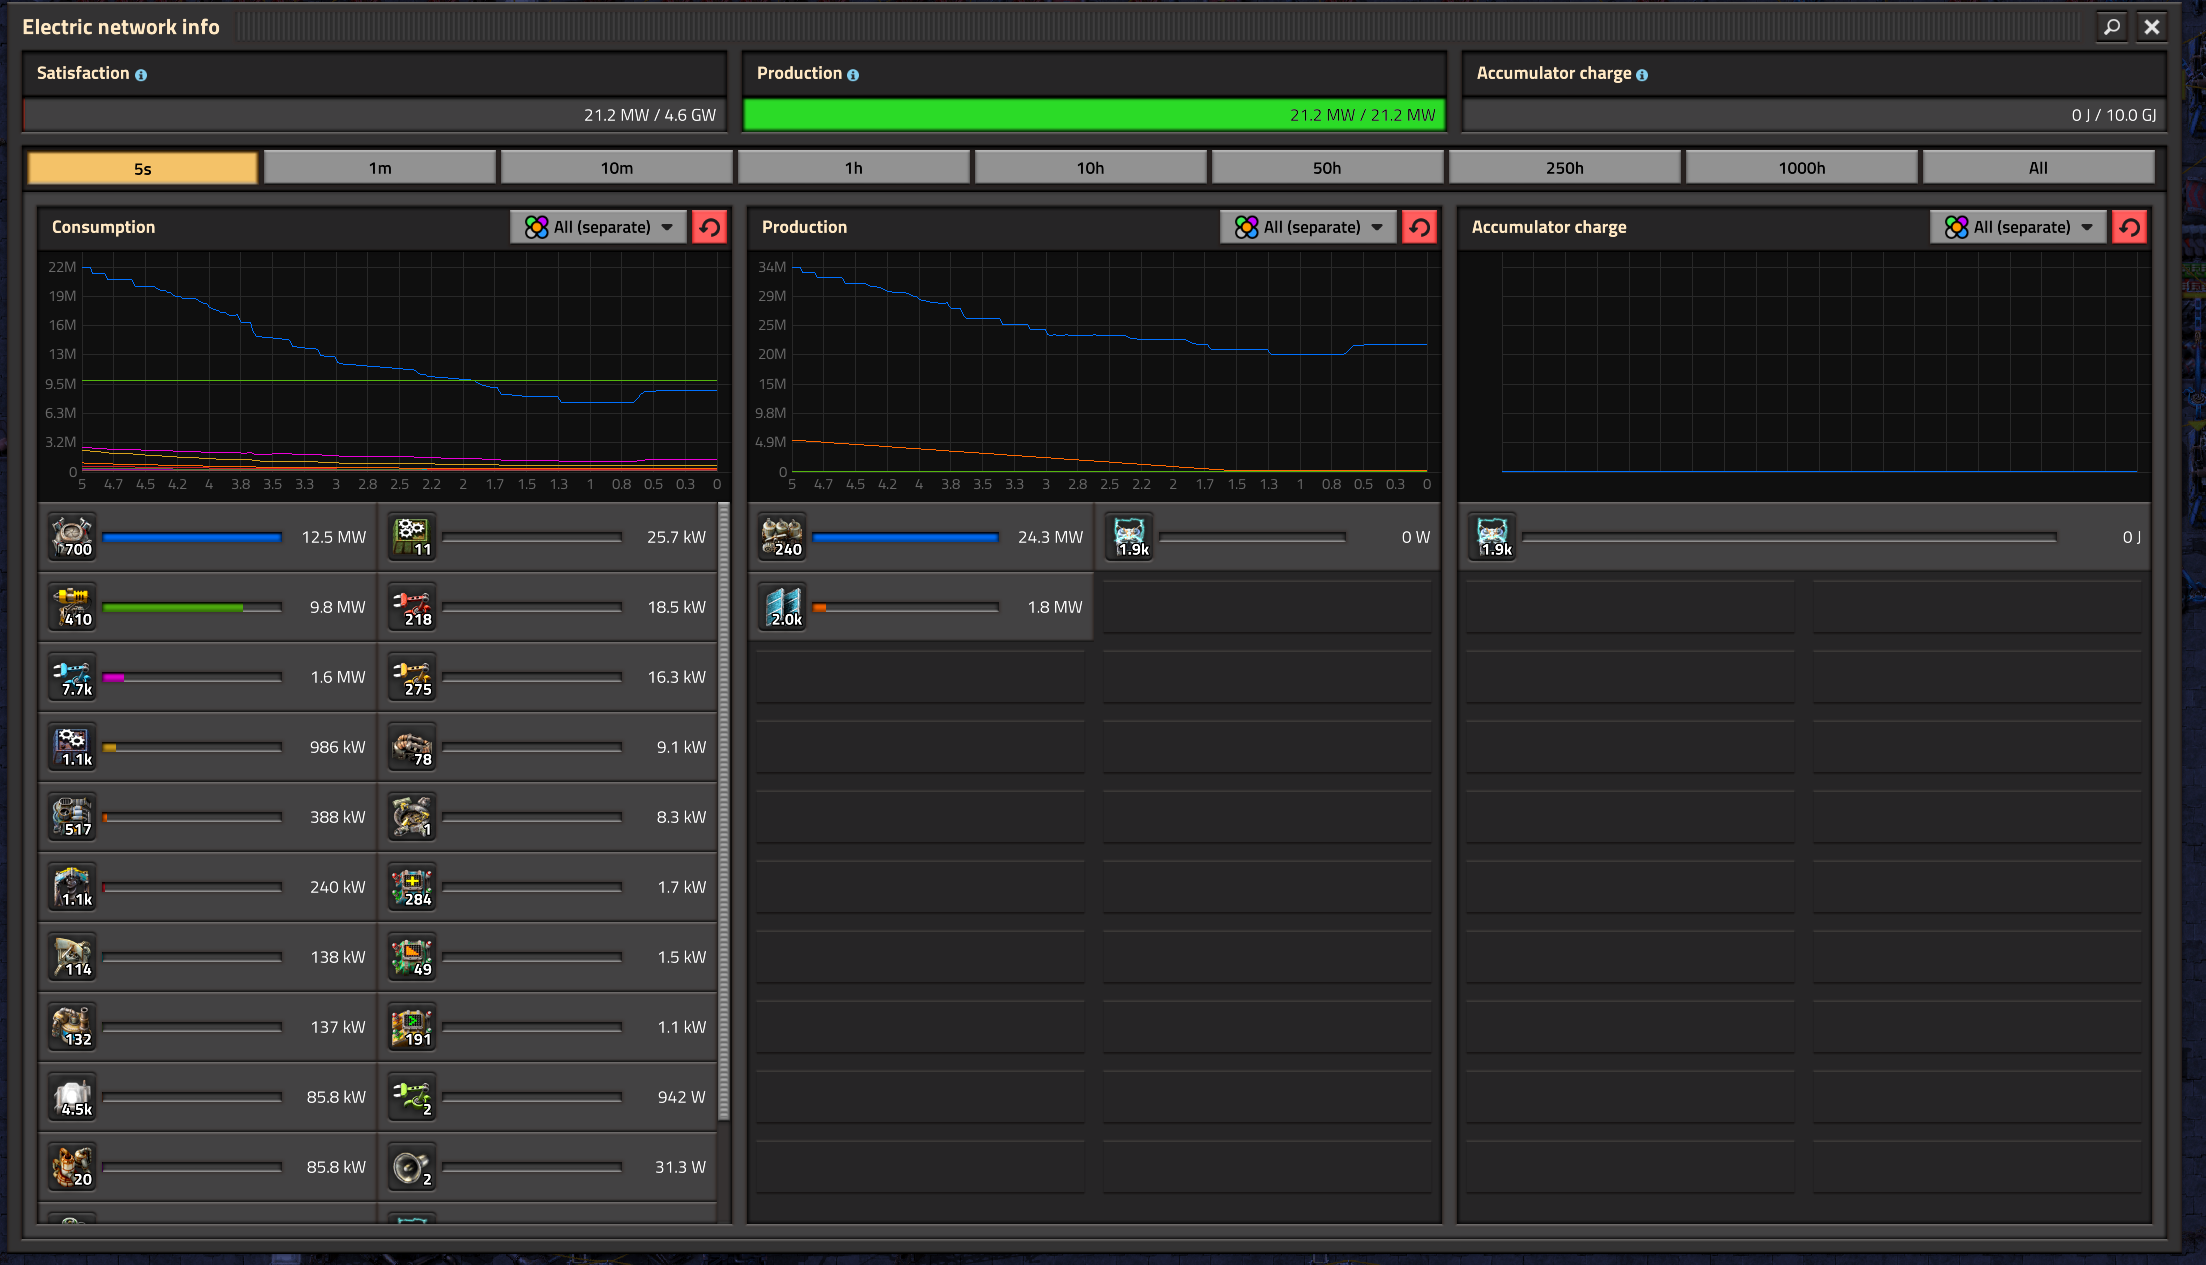This screenshot has height=1265, width=2206.
Task: Click the chemical plant icon labeled 517
Action: (73, 817)
